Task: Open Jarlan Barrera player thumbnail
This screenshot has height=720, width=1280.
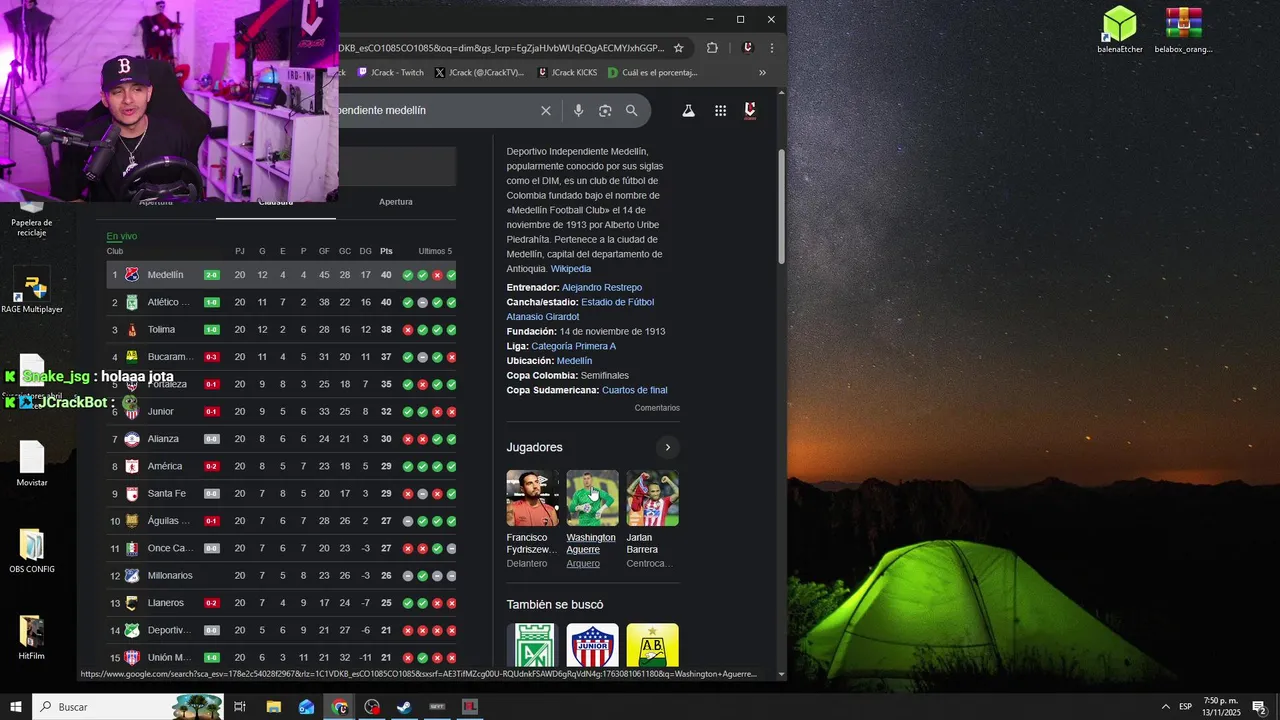Action: [x=652, y=498]
